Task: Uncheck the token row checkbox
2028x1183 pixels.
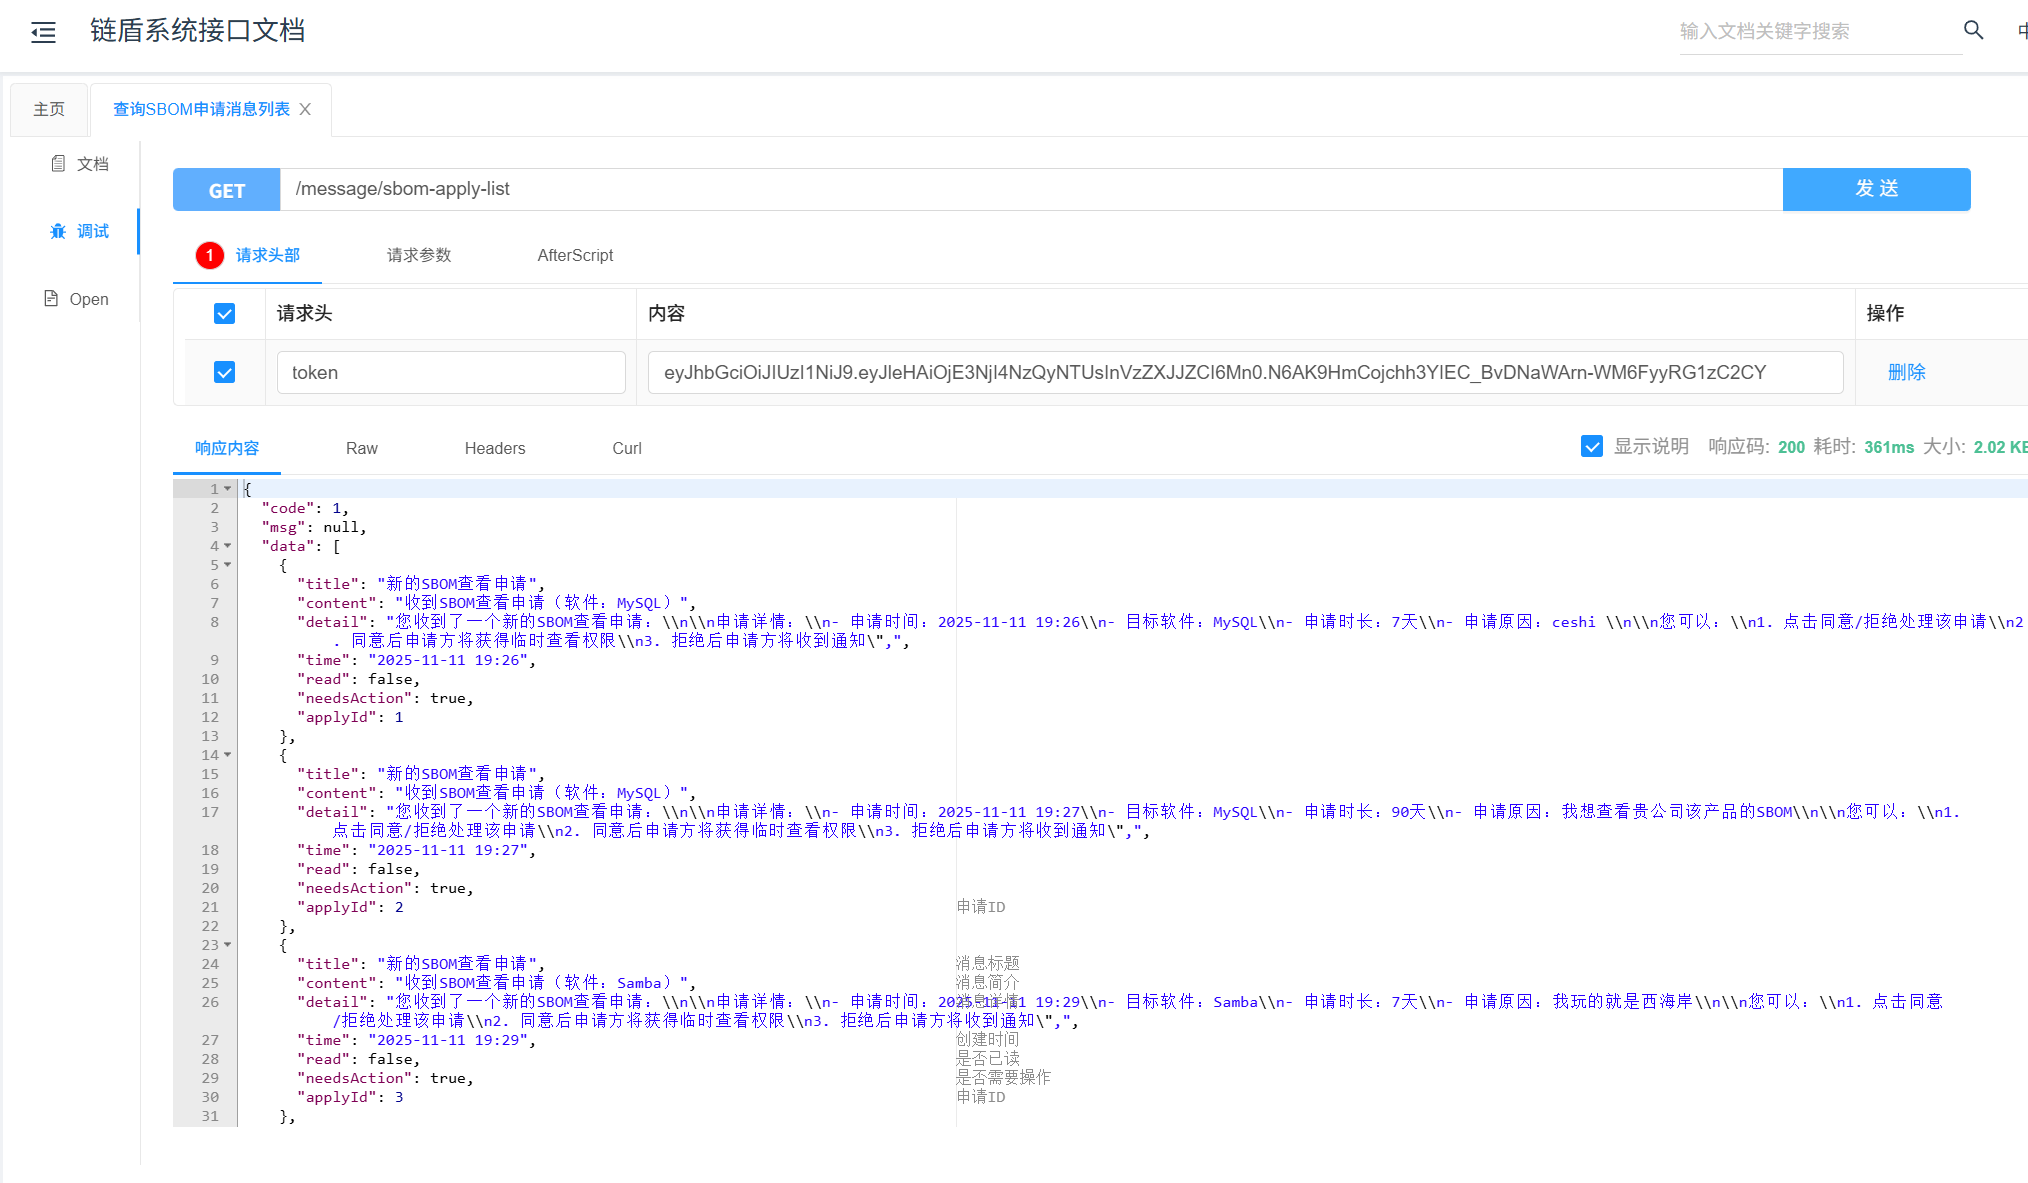Action: [x=225, y=372]
